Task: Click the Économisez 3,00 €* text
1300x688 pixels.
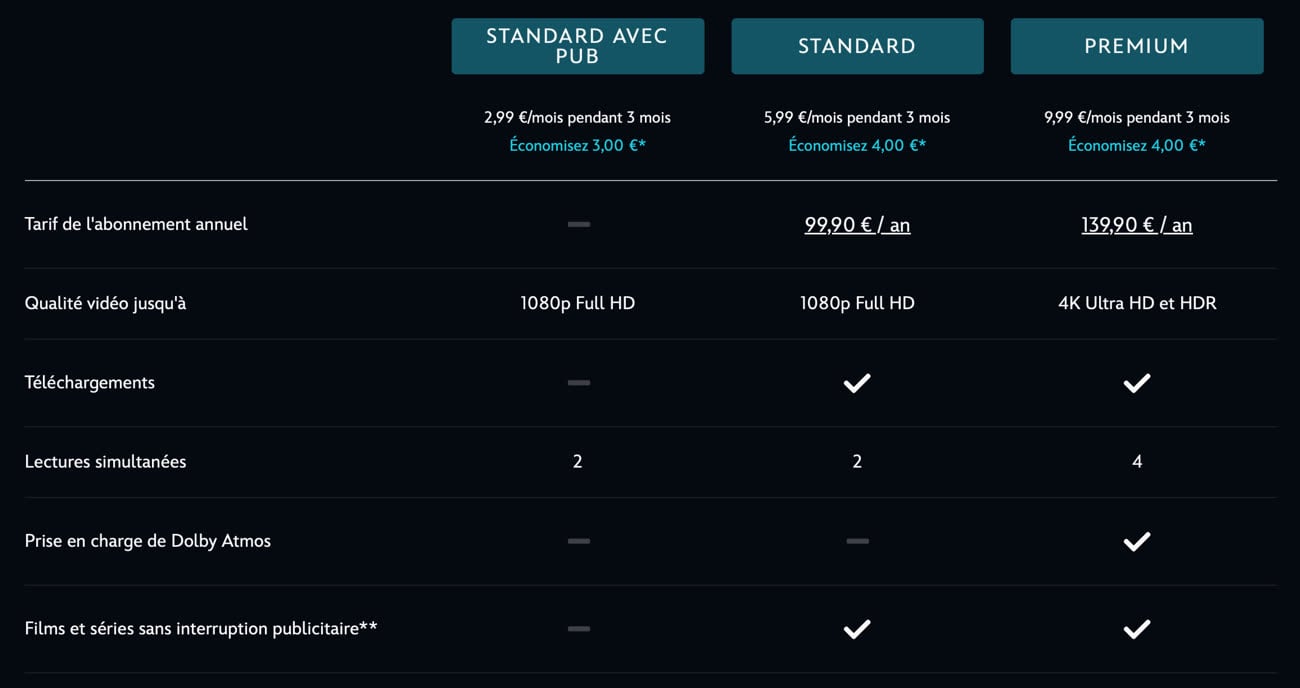Action: pyautogui.click(x=578, y=146)
